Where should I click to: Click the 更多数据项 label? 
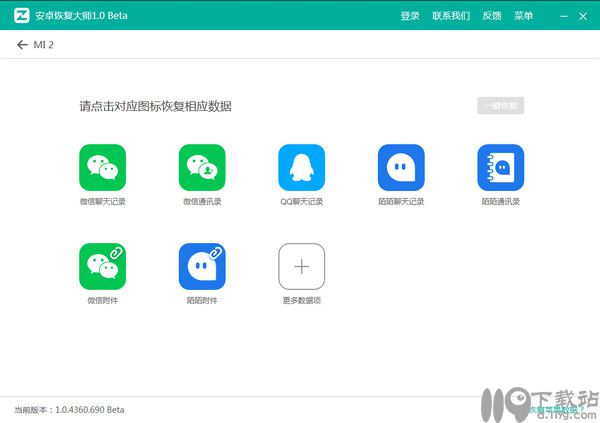tap(302, 301)
